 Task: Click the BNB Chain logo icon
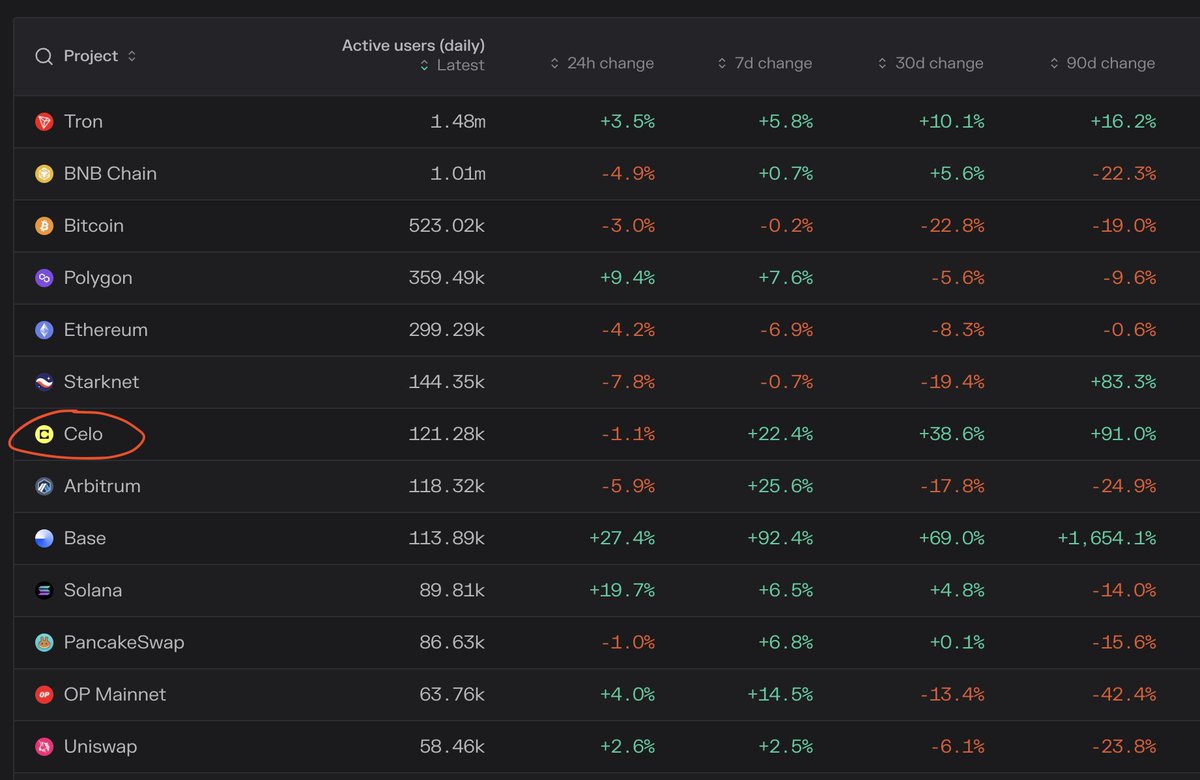click(x=44, y=174)
